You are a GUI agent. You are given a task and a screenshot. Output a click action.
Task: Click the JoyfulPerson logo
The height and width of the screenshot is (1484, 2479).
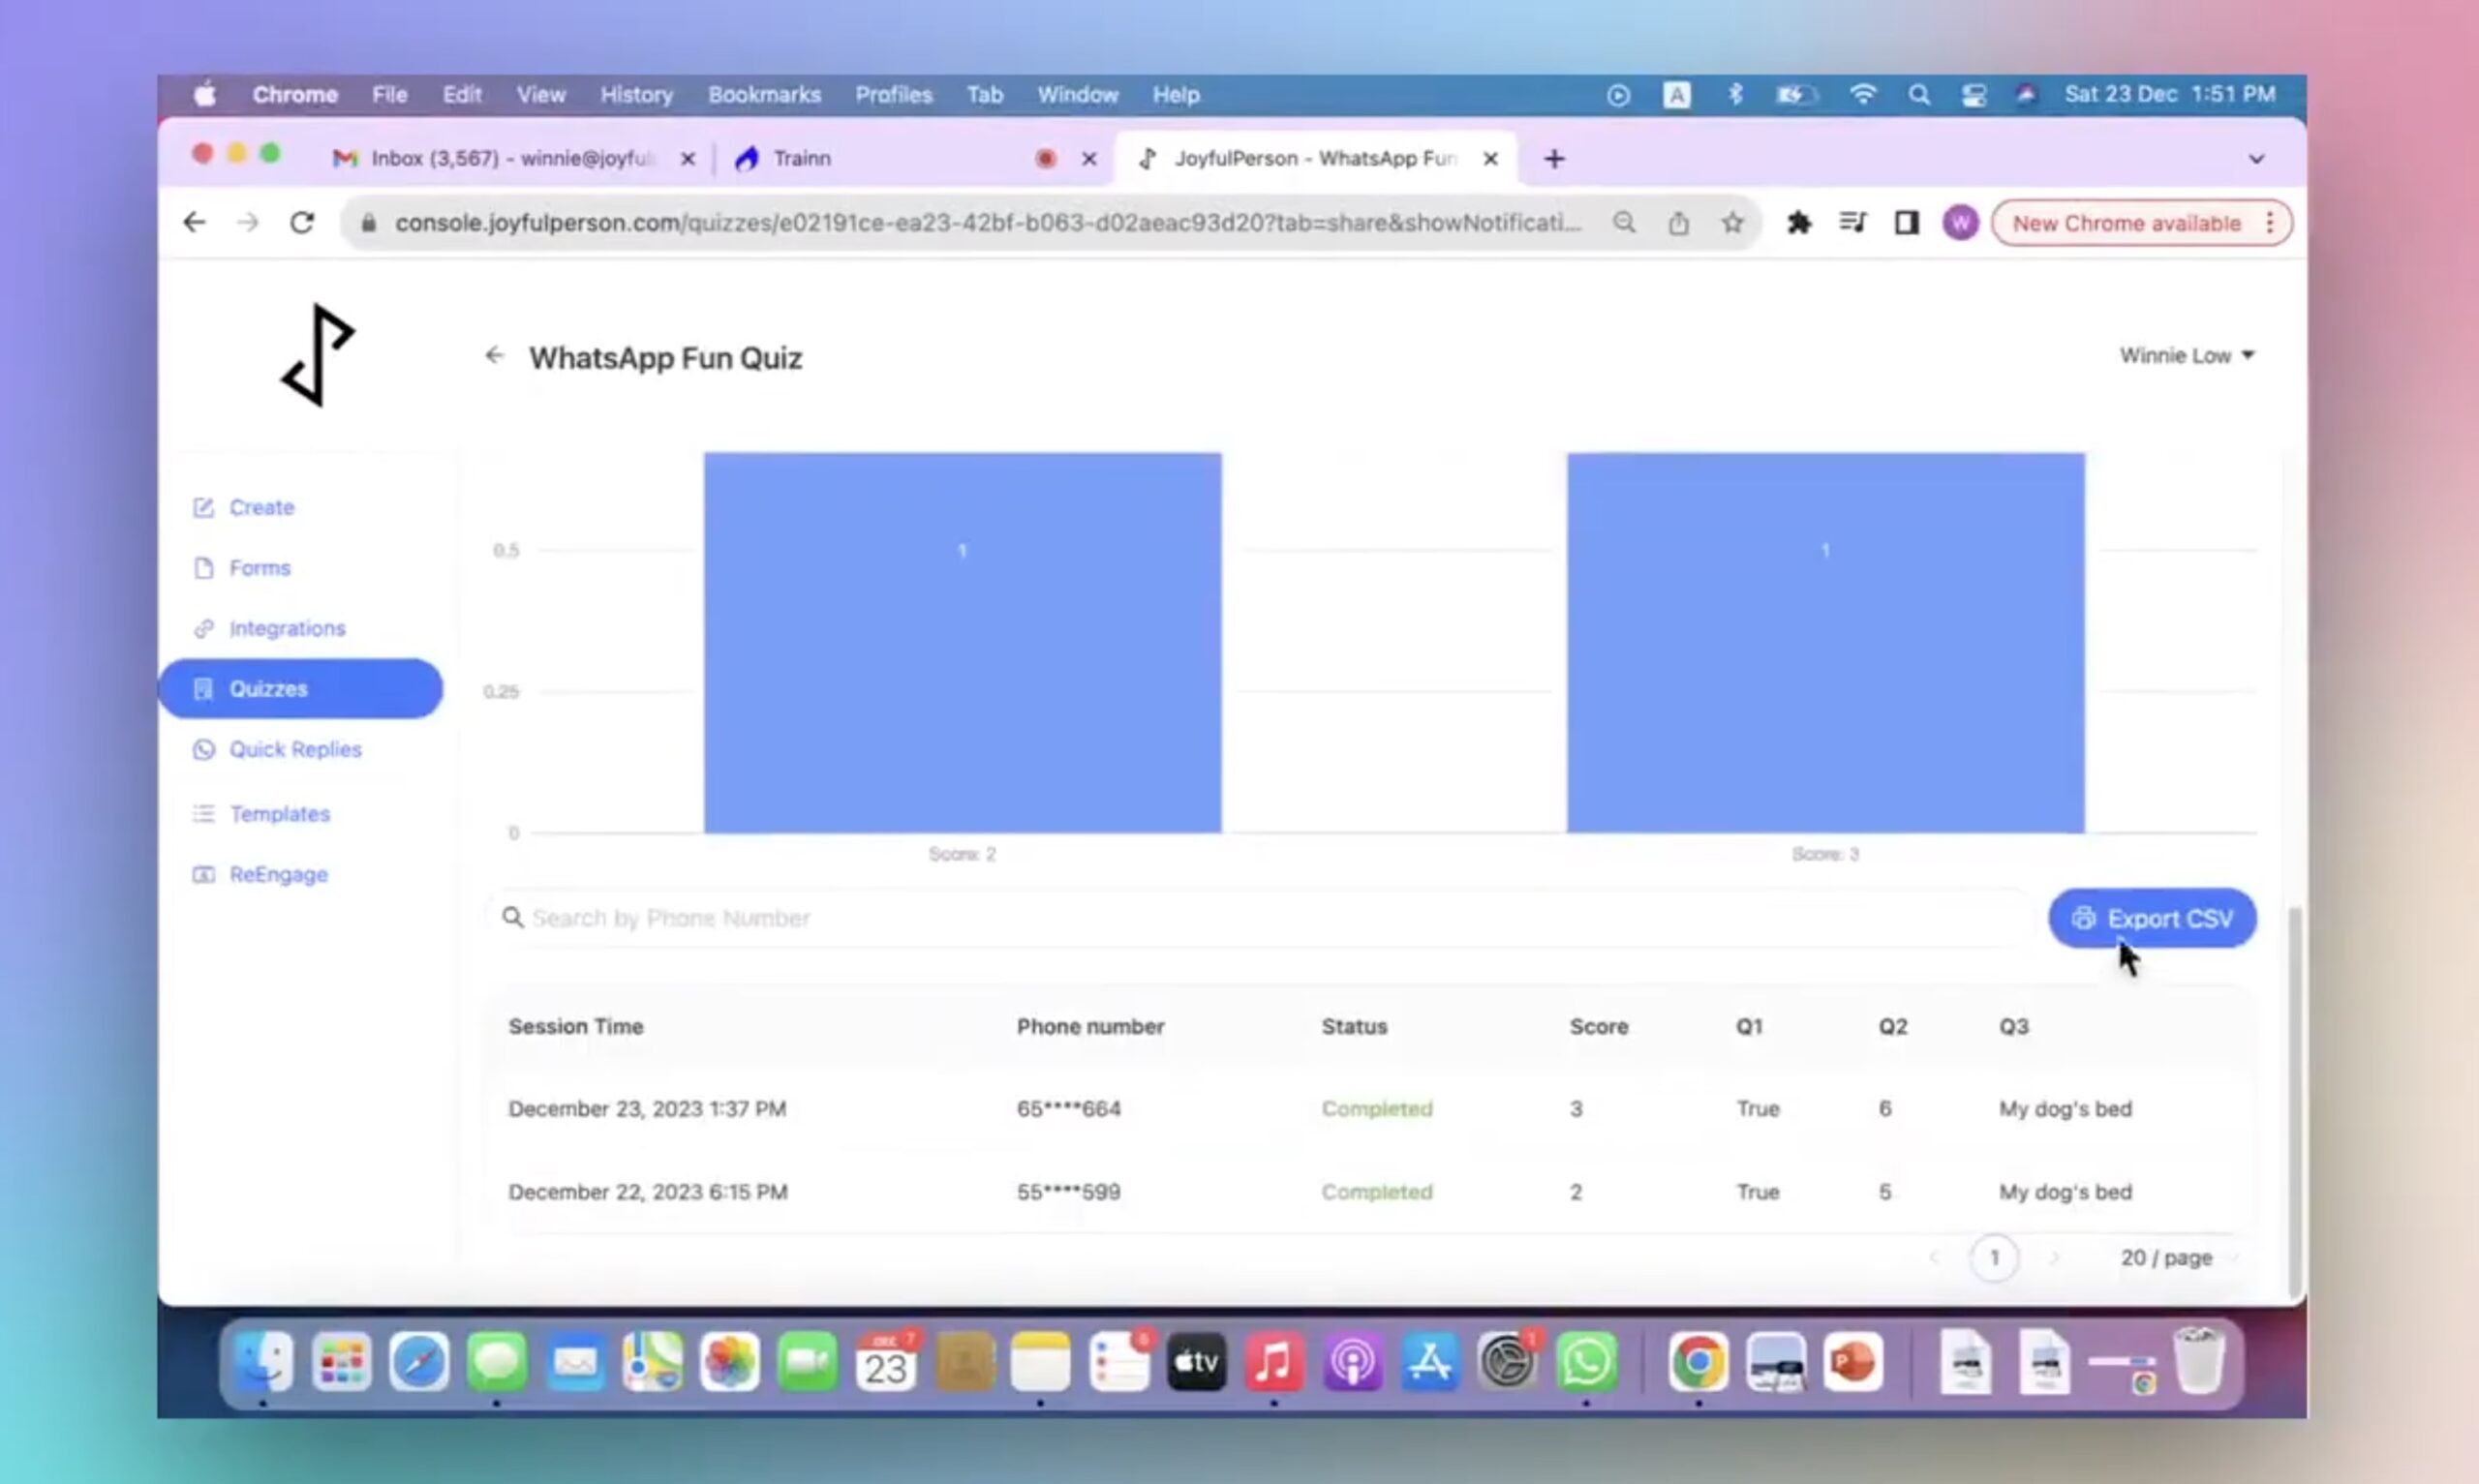(316, 356)
